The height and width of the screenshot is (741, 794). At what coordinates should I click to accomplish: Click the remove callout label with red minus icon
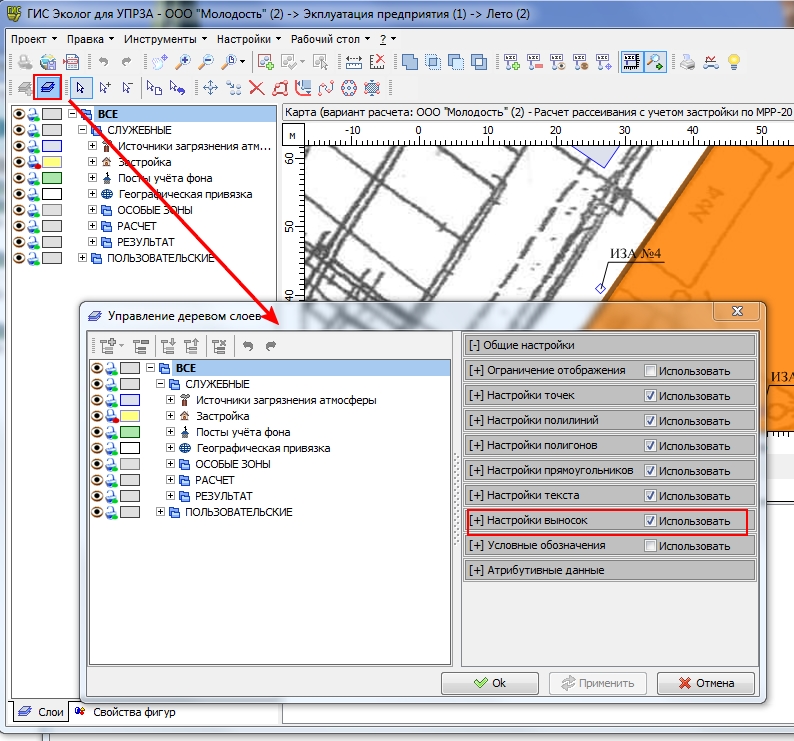(535, 62)
